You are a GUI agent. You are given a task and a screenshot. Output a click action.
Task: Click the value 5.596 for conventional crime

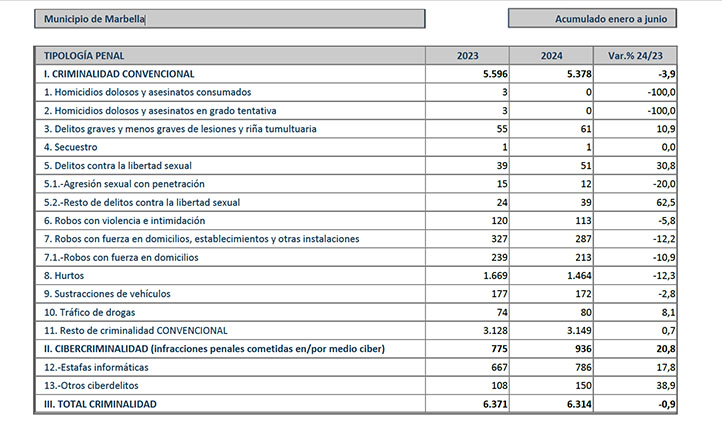tap(495, 74)
